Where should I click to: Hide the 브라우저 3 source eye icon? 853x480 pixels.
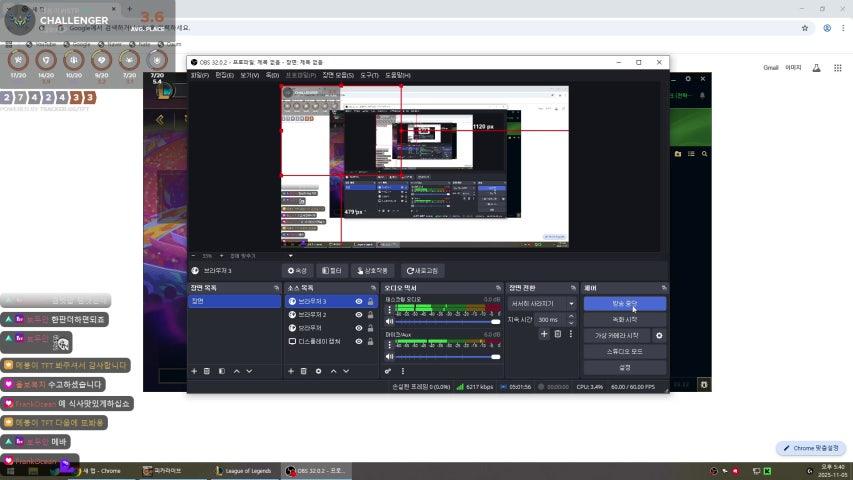point(358,301)
